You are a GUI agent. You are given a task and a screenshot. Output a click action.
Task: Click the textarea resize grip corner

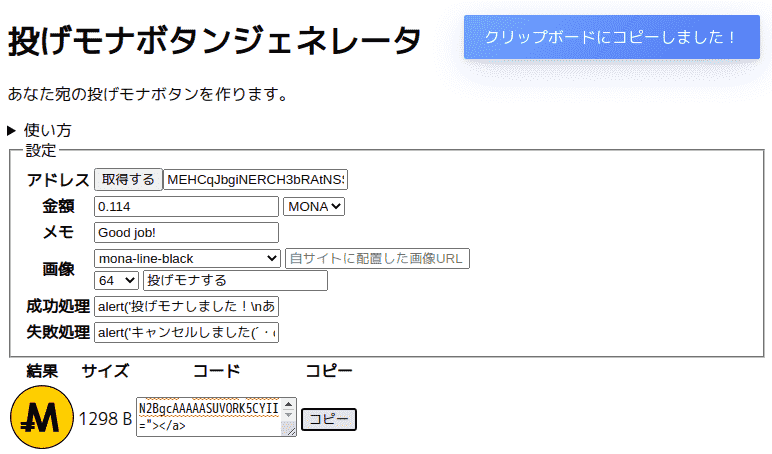[289, 429]
